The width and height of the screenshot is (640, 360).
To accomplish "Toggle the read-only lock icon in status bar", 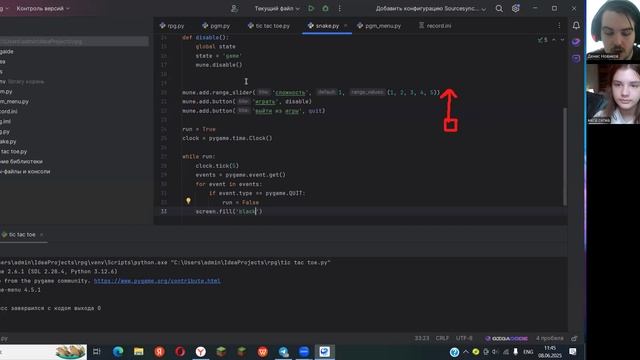I will (574, 338).
